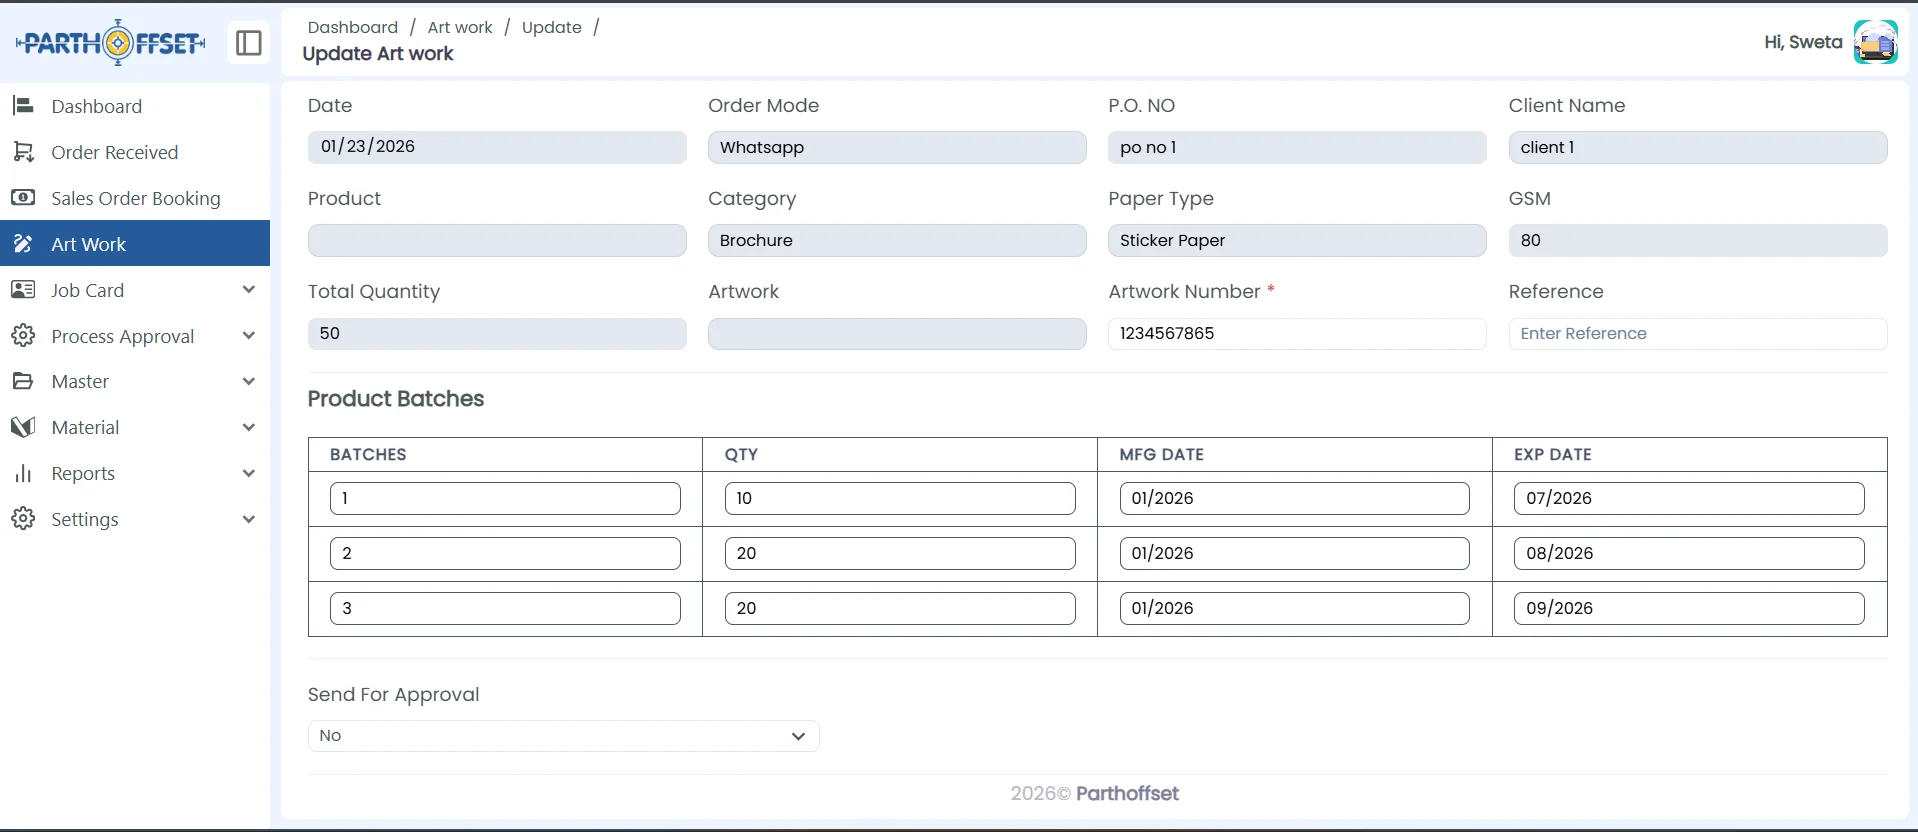Click the Job Card icon
1918x832 pixels.
[23, 290]
